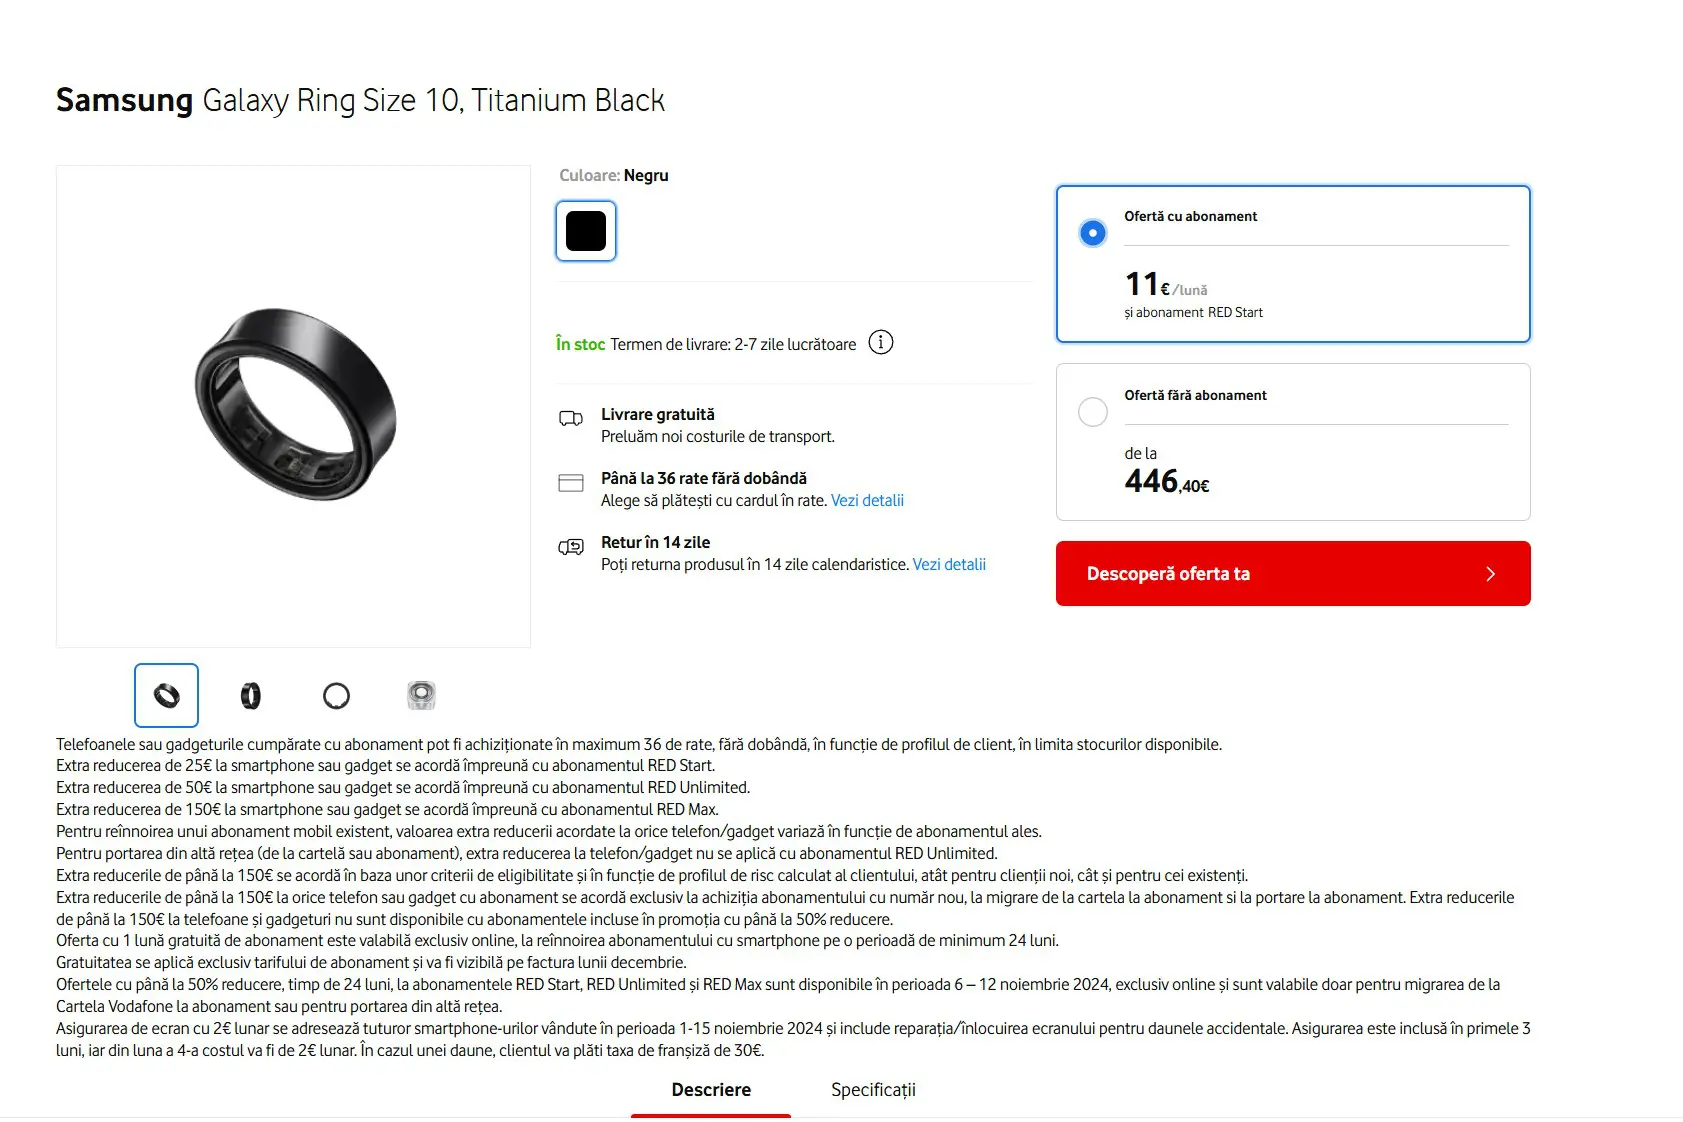Screen dimensions: 1683x1122
Task: Click the credit card installments icon
Action: coord(571,483)
